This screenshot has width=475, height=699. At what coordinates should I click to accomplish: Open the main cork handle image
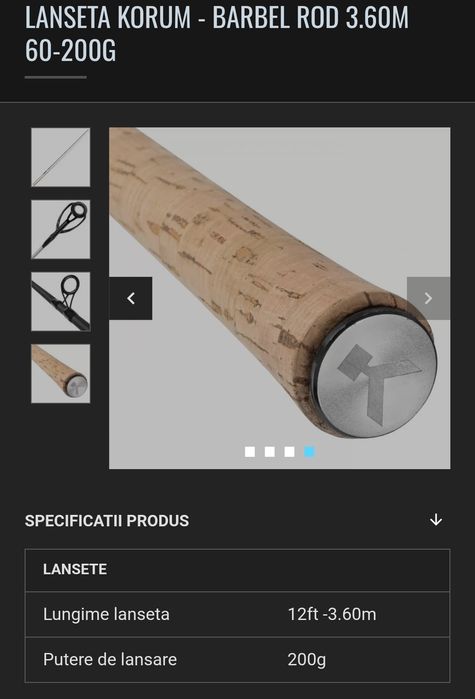pos(279,298)
